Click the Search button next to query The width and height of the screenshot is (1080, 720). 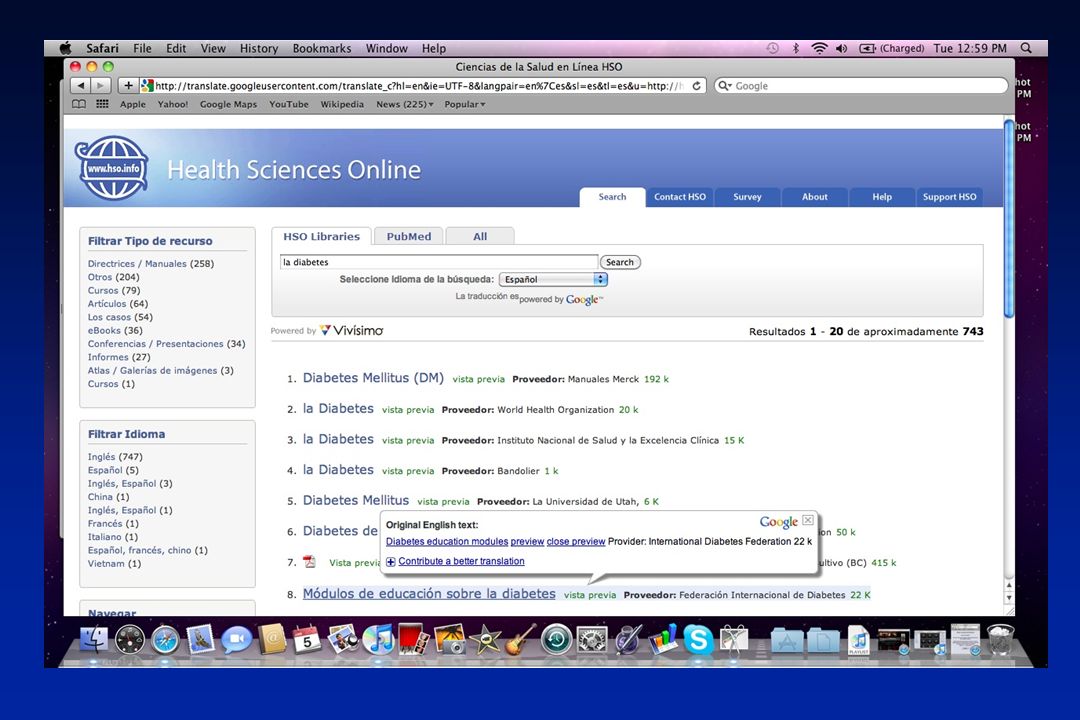coord(620,262)
